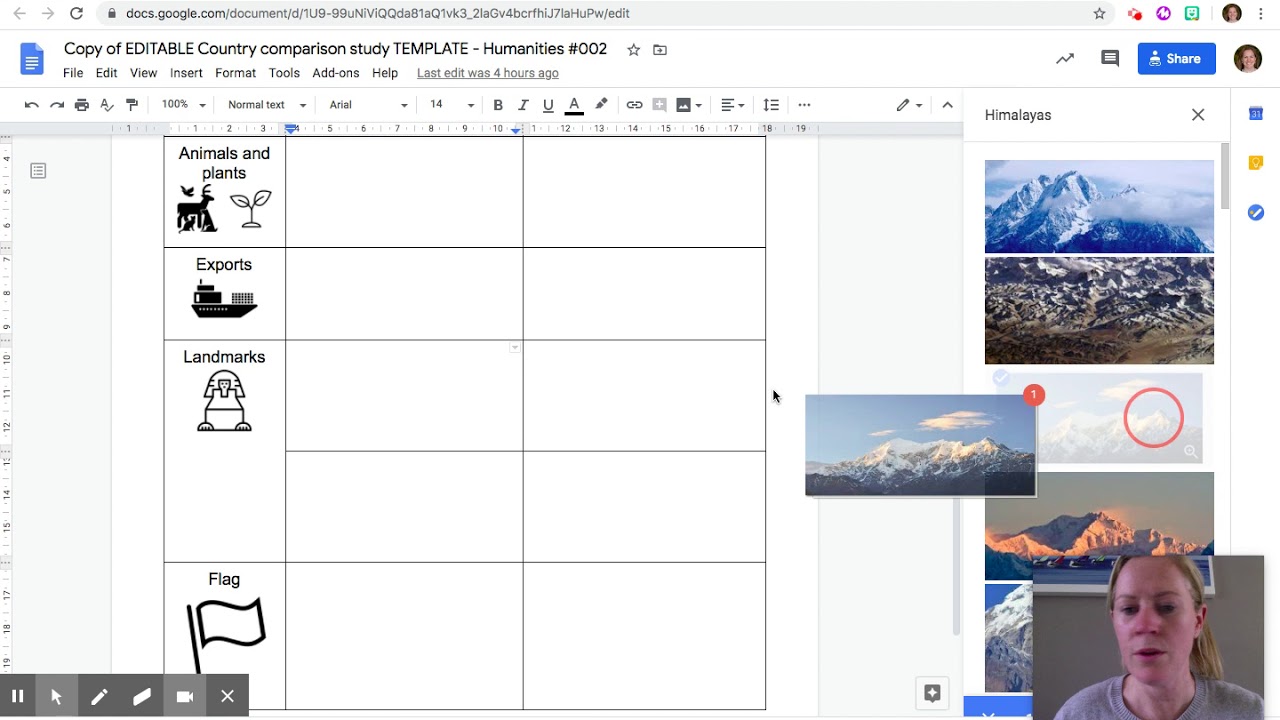The image size is (1280, 720).
Task: Collapse the toolbar with the chevron
Action: (947, 105)
